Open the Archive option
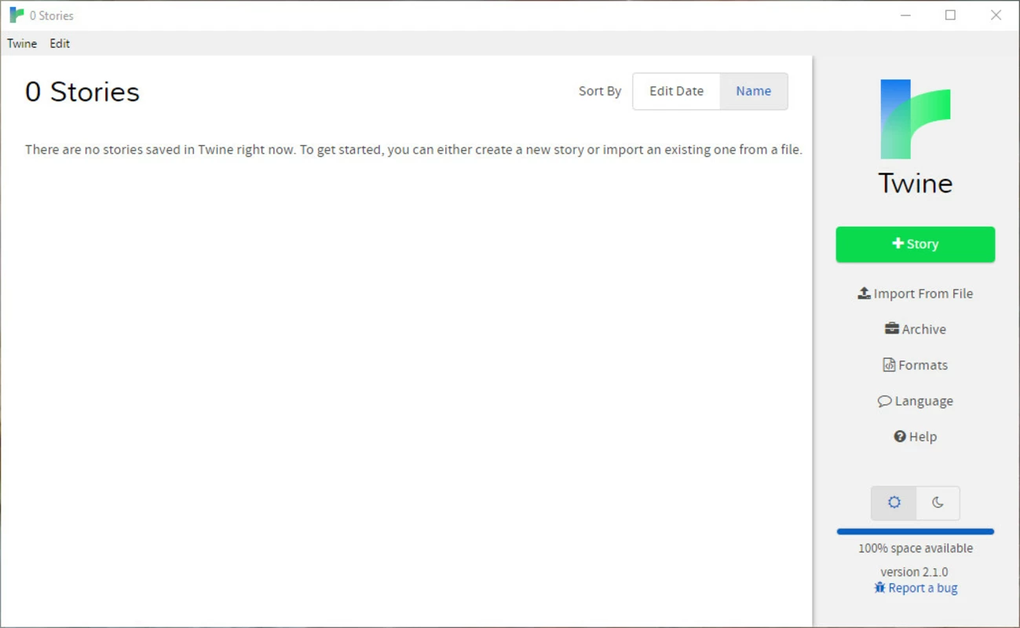The image size is (1020, 628). point(915,329)
